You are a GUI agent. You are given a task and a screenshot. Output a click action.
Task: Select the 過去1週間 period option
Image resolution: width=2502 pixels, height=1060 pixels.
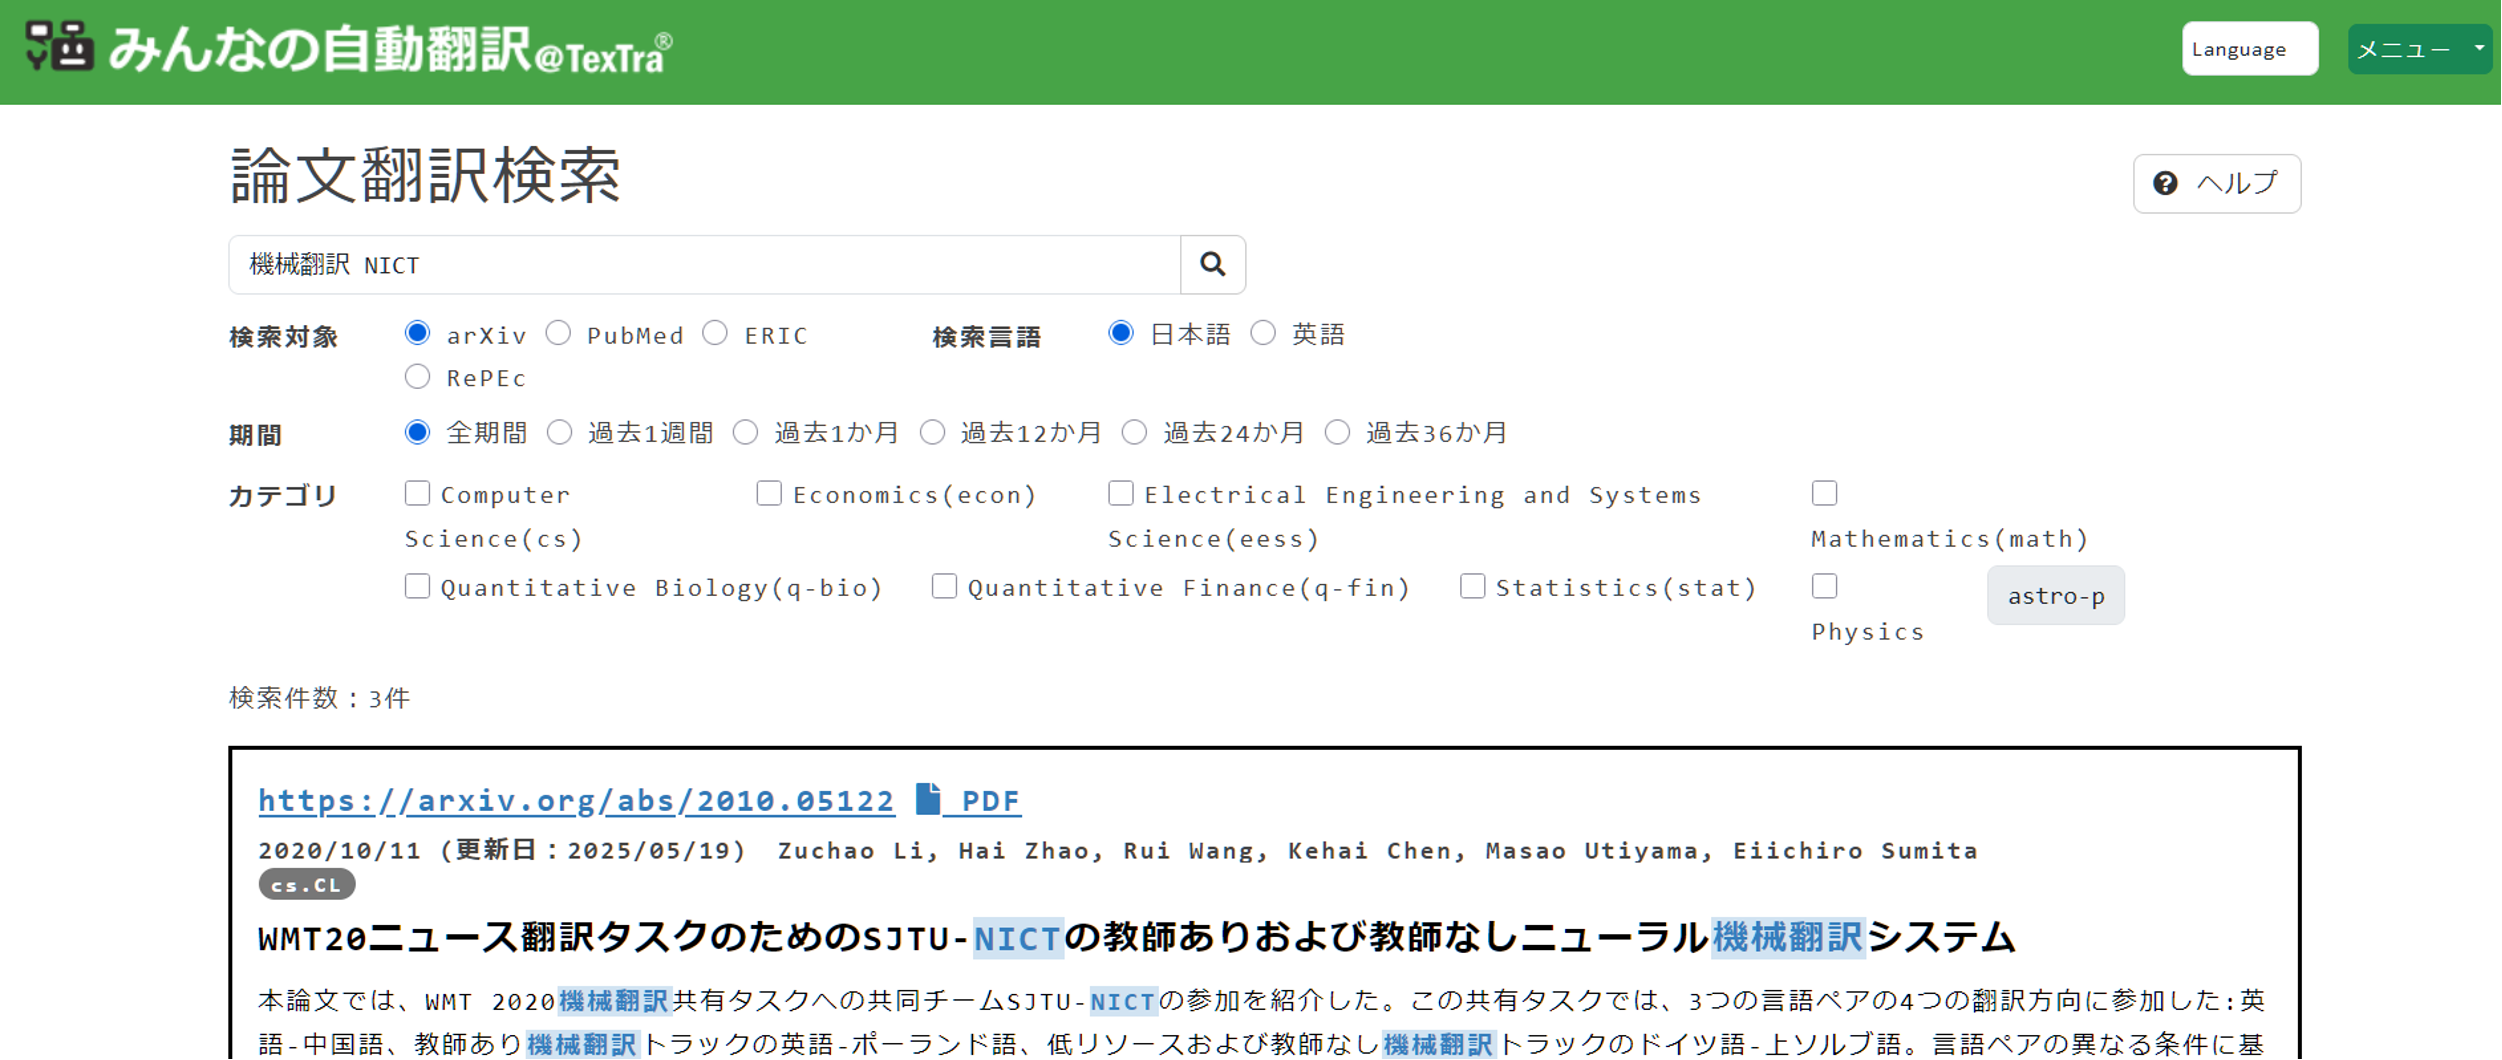pos(560,432)
